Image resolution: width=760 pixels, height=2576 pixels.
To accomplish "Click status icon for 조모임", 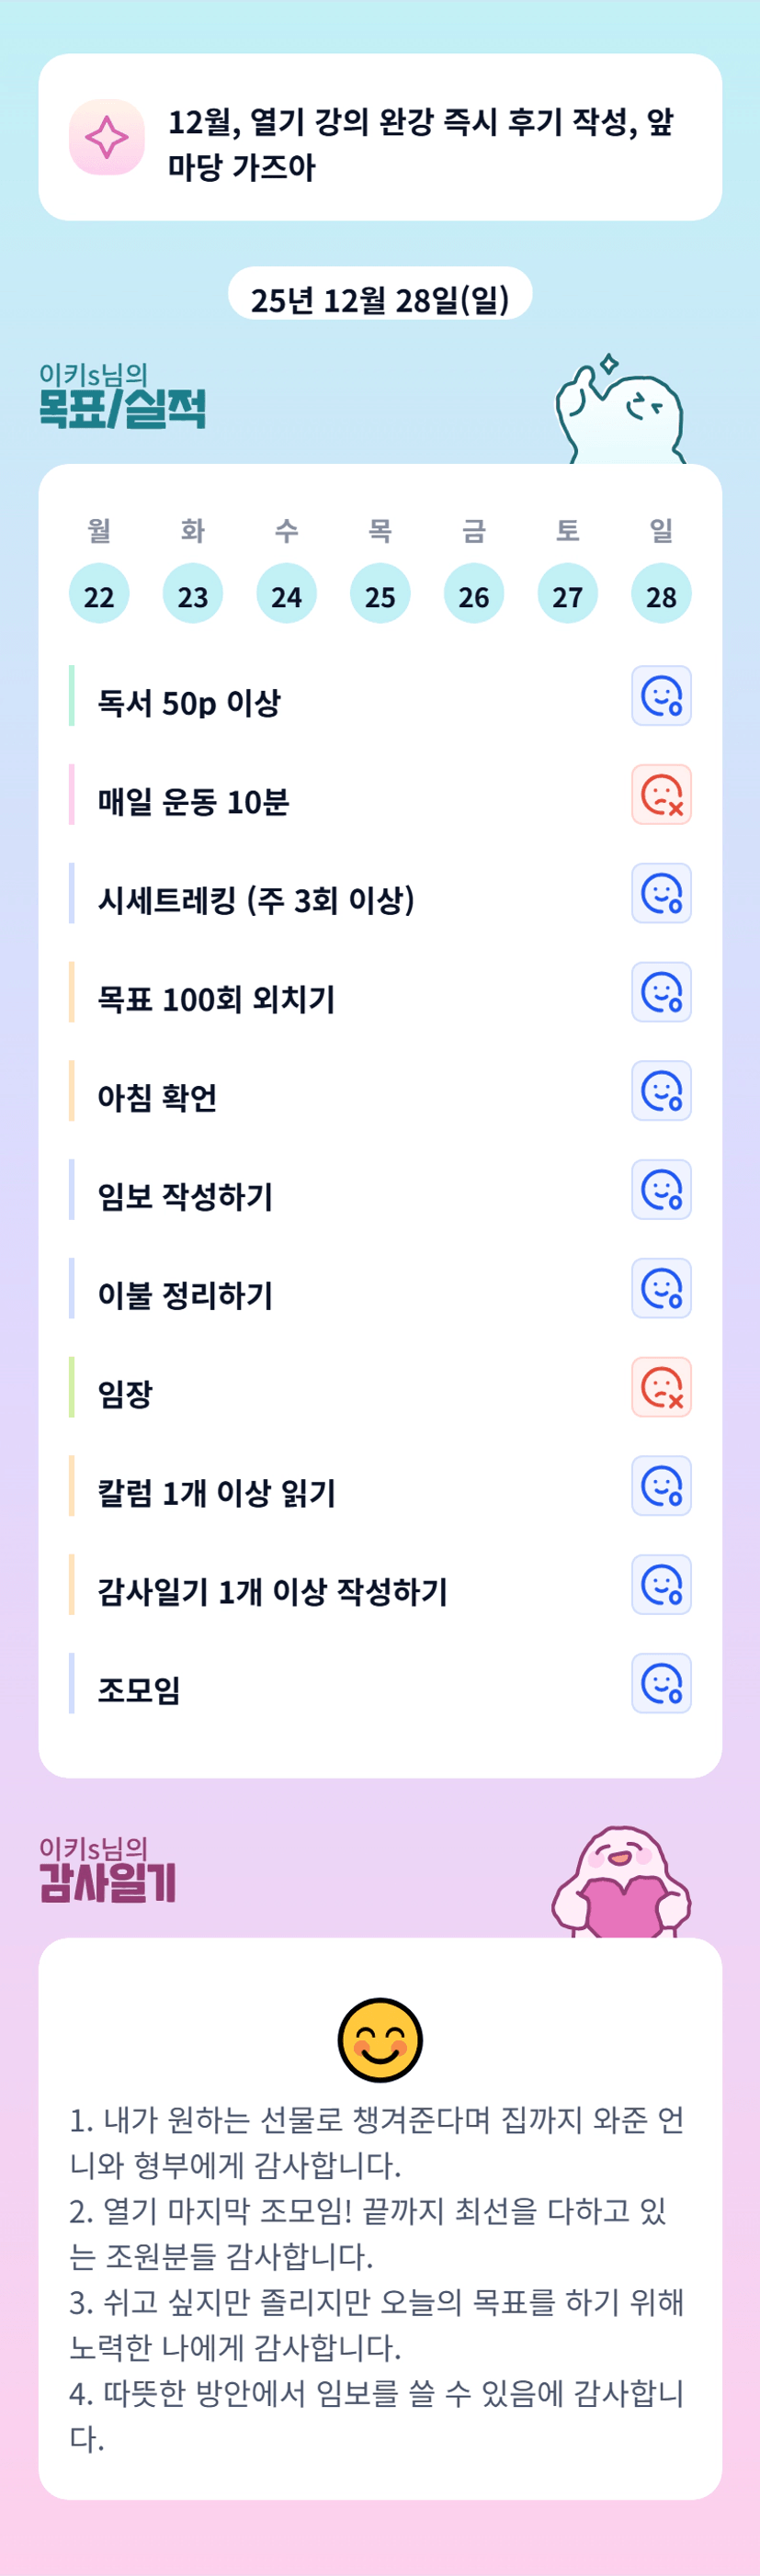I will click(x=661, y=1684).
